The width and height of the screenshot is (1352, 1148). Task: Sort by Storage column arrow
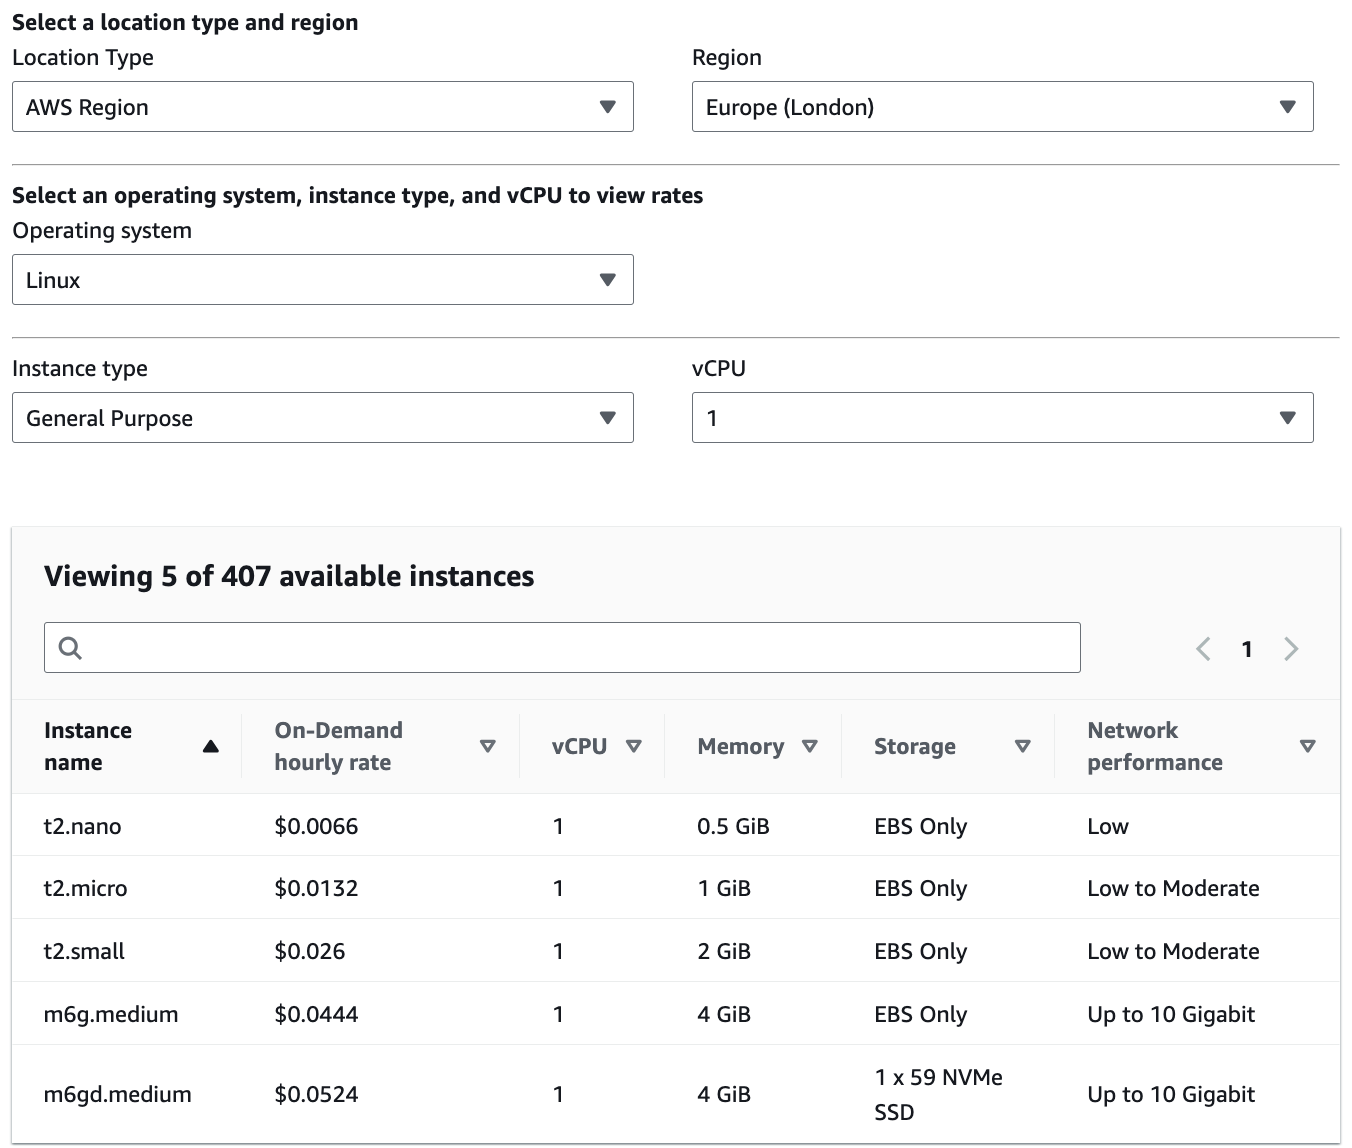[1022, 746]
